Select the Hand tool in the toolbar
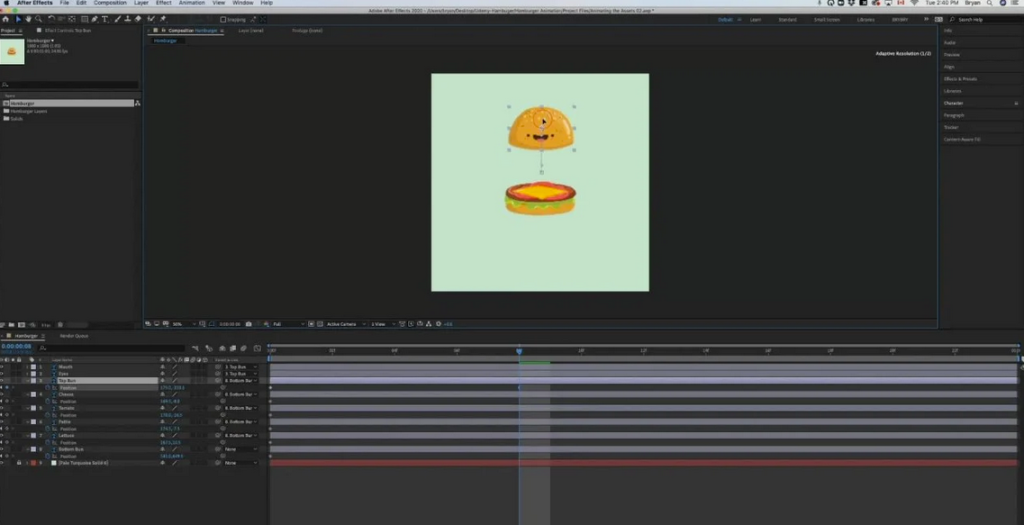This screenshot has width=1024, height=525. click(27, 19)
